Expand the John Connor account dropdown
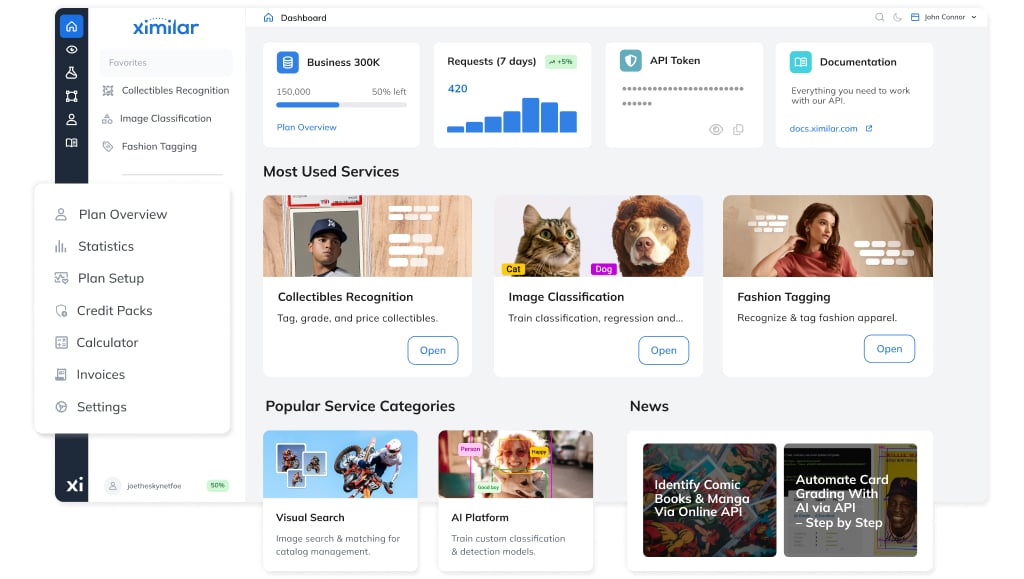 (x=974, y=18)
